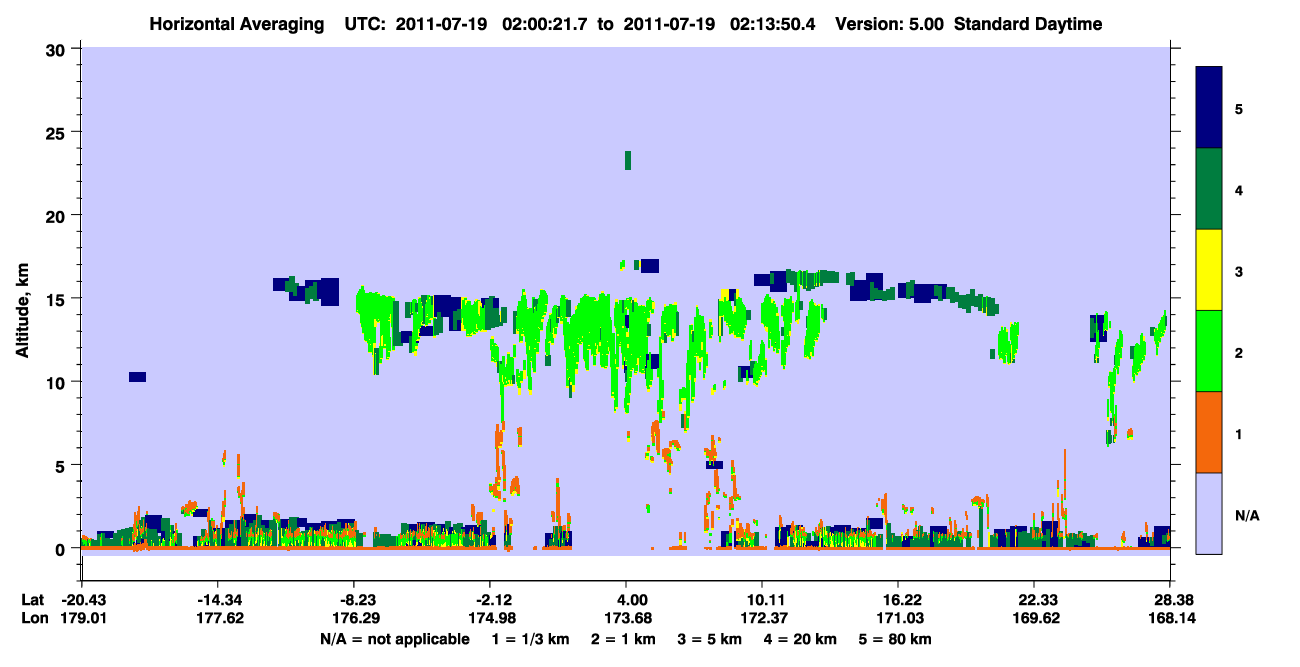Viewport: 1300px width, 667px height.
Task: Click the '5 = 80 km' legend note
Action: (895, 639)
